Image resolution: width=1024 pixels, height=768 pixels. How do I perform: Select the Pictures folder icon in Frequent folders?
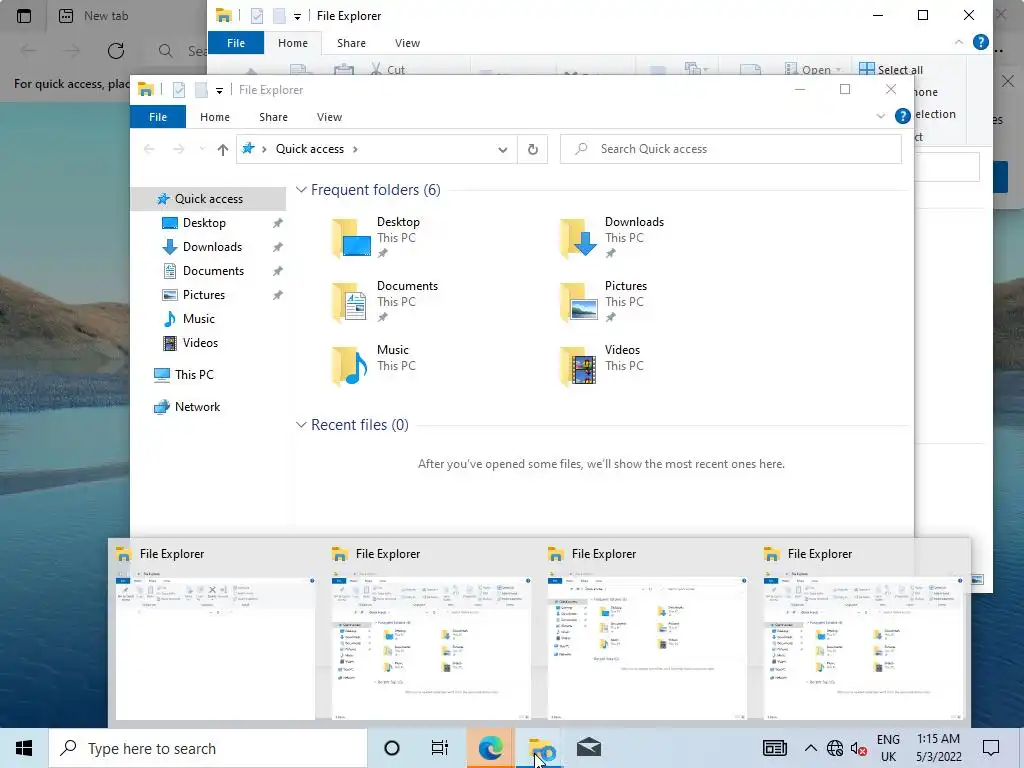click(579, 302)
